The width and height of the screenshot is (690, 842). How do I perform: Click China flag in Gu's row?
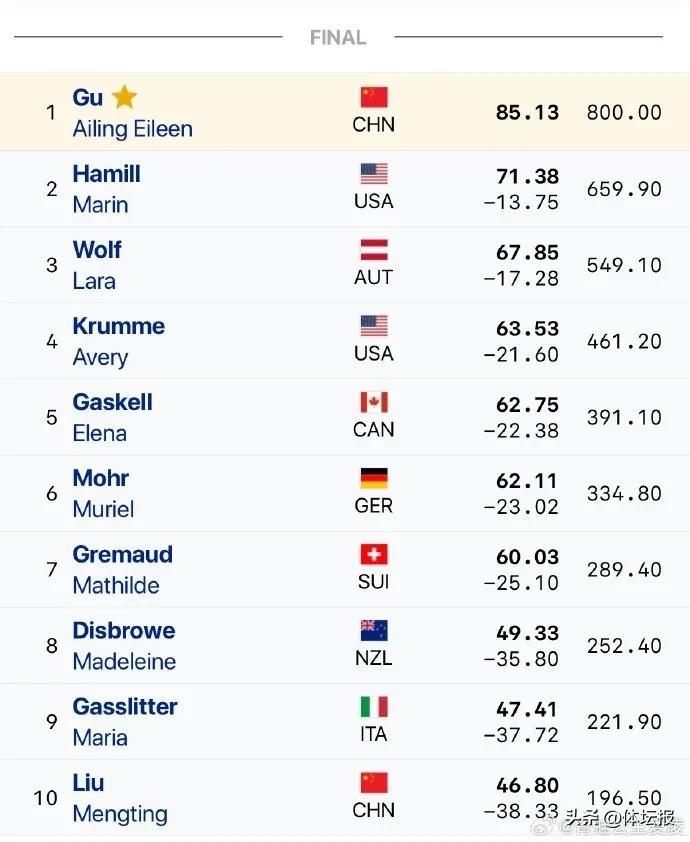tap(374, 97)
